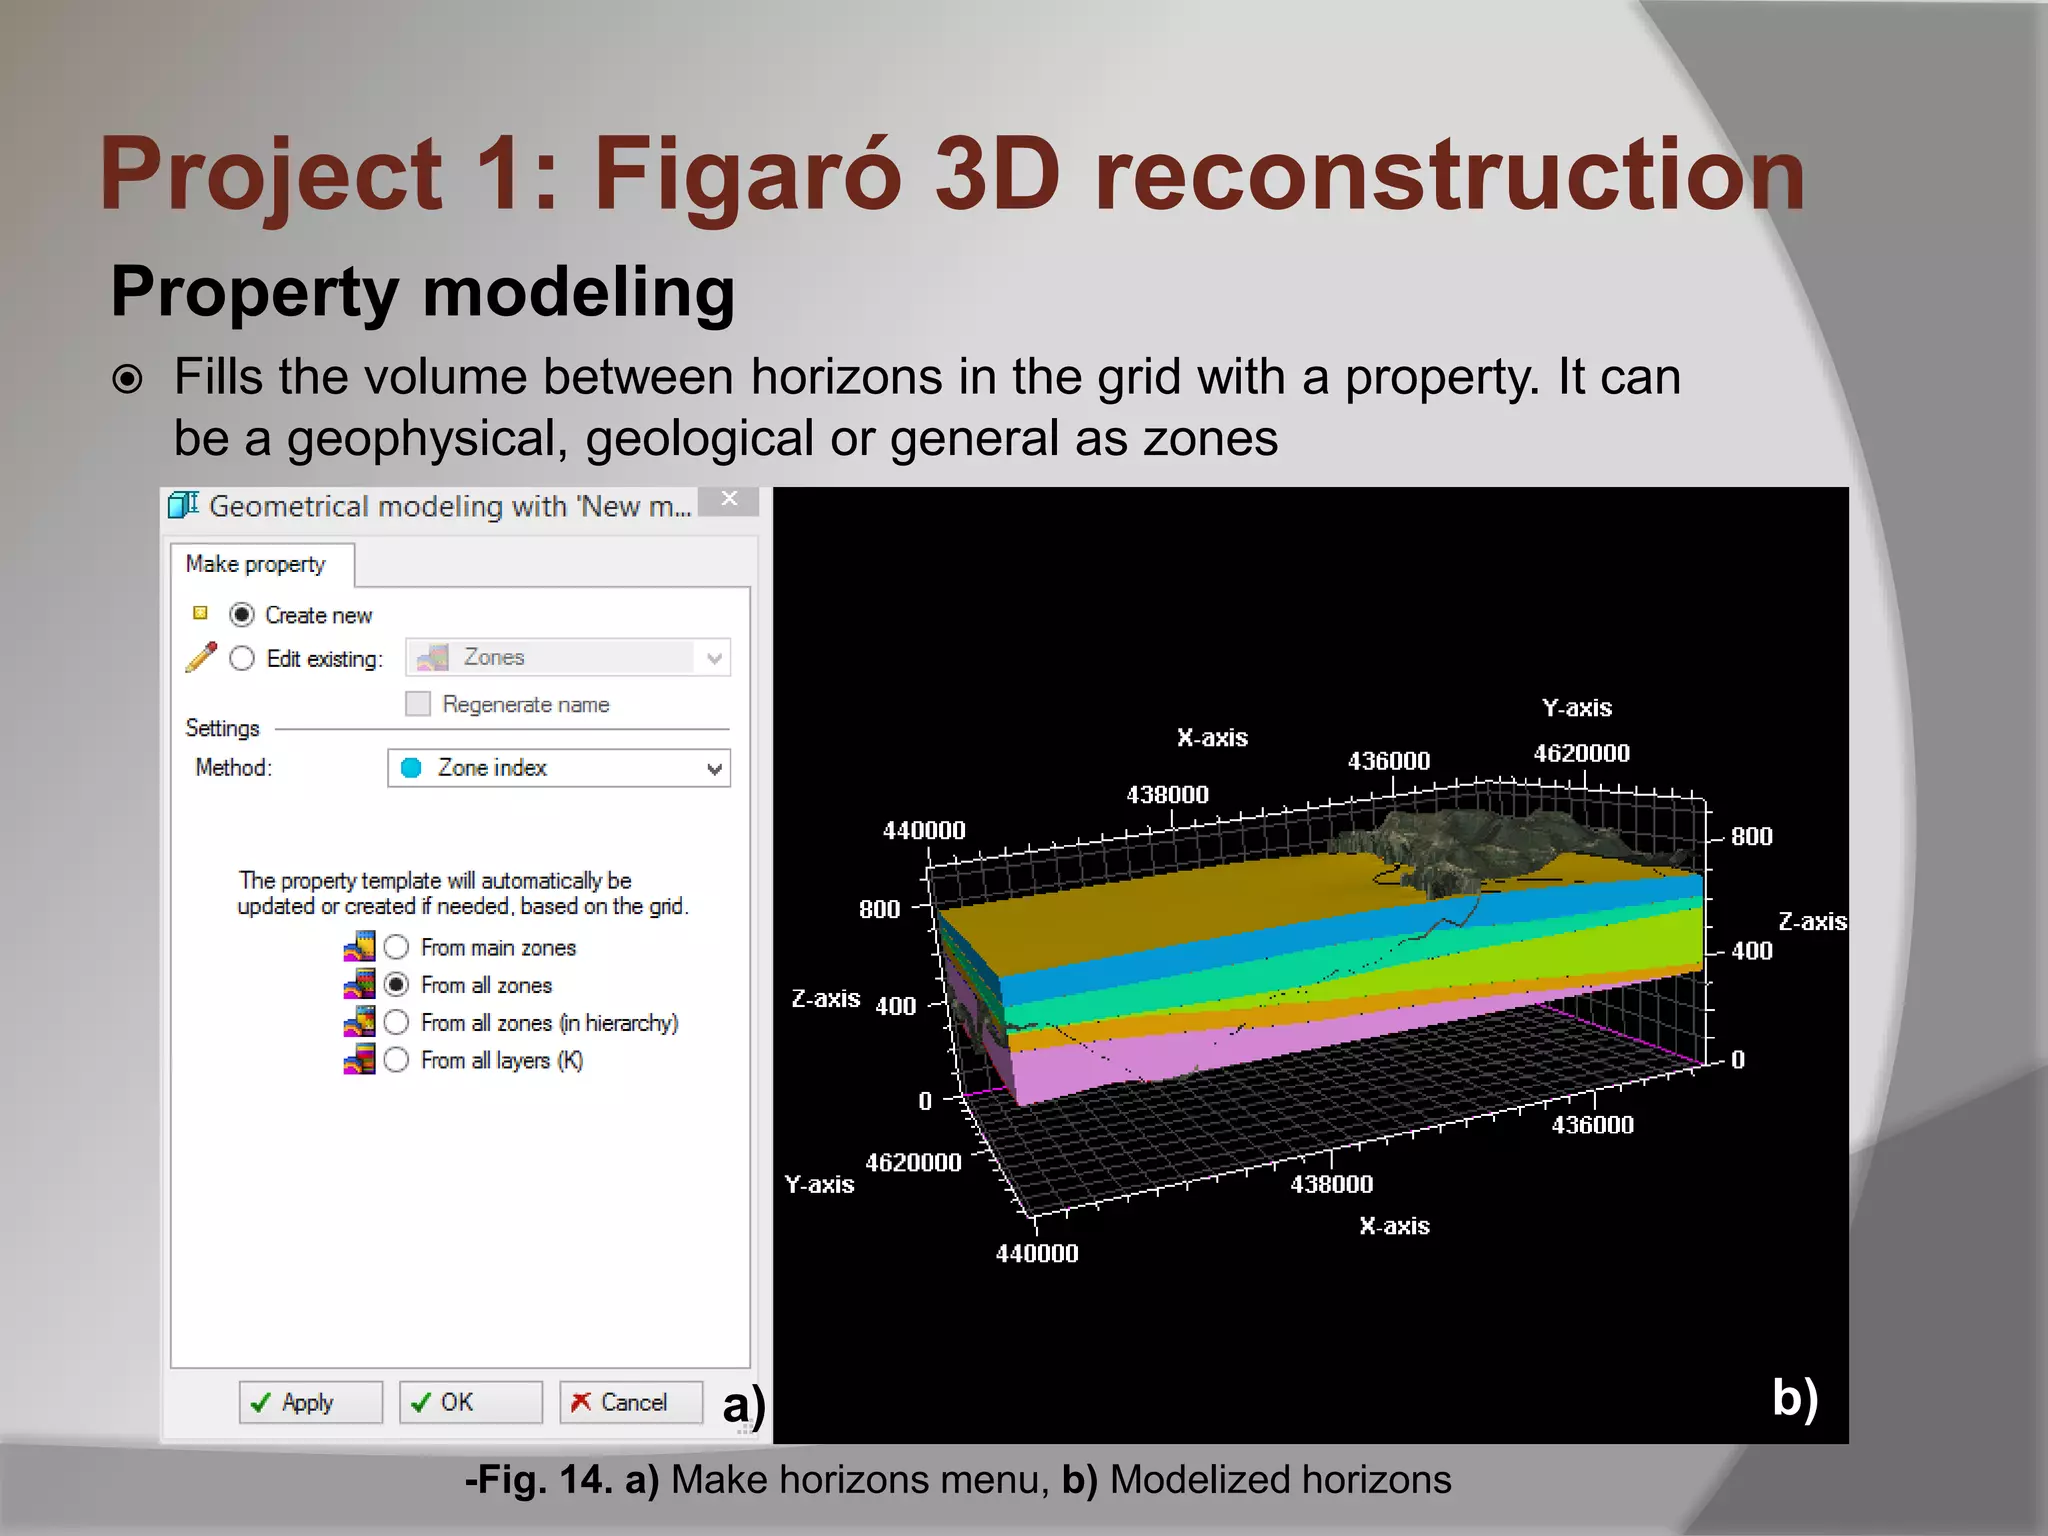Click the yellow square icon beside Create new
Screen dimensions: 2048x1536
(x=200, y=613)
